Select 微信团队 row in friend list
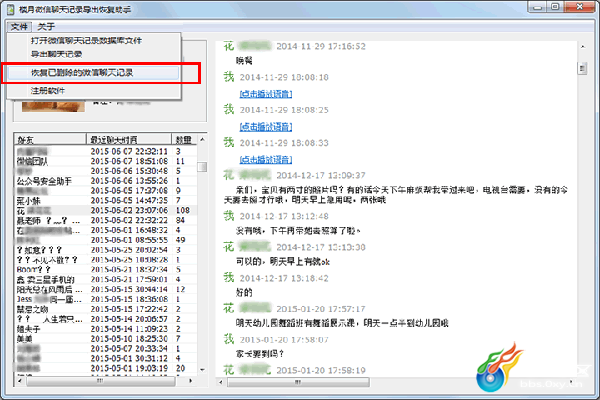Screen dimensions: 600x400 [106, 161]
